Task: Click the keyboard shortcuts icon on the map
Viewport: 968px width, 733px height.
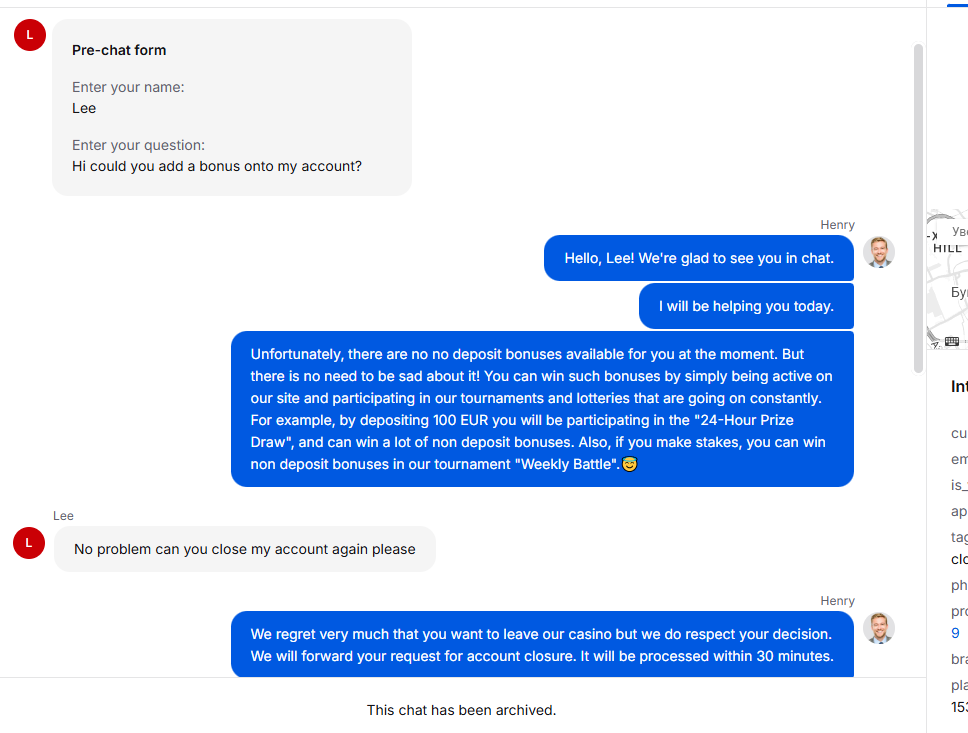Action: point(951,341)
